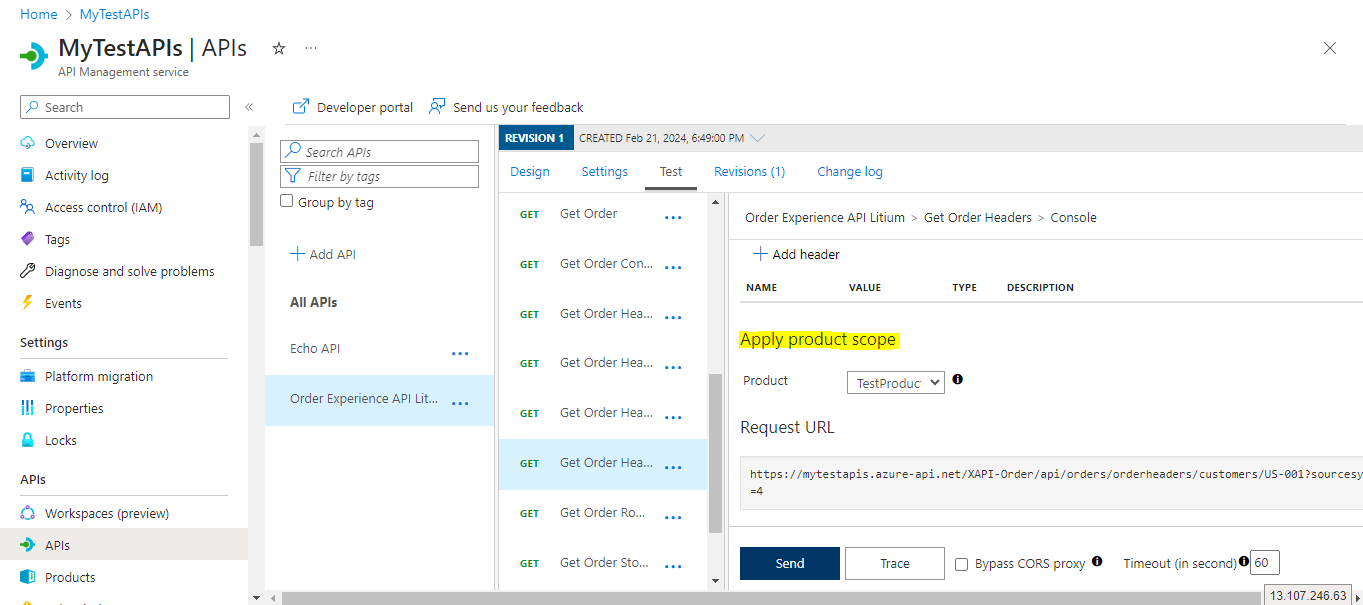Select the Get Order Ro... operation
Screen dimensions: 1363x605
pos(603,513)
